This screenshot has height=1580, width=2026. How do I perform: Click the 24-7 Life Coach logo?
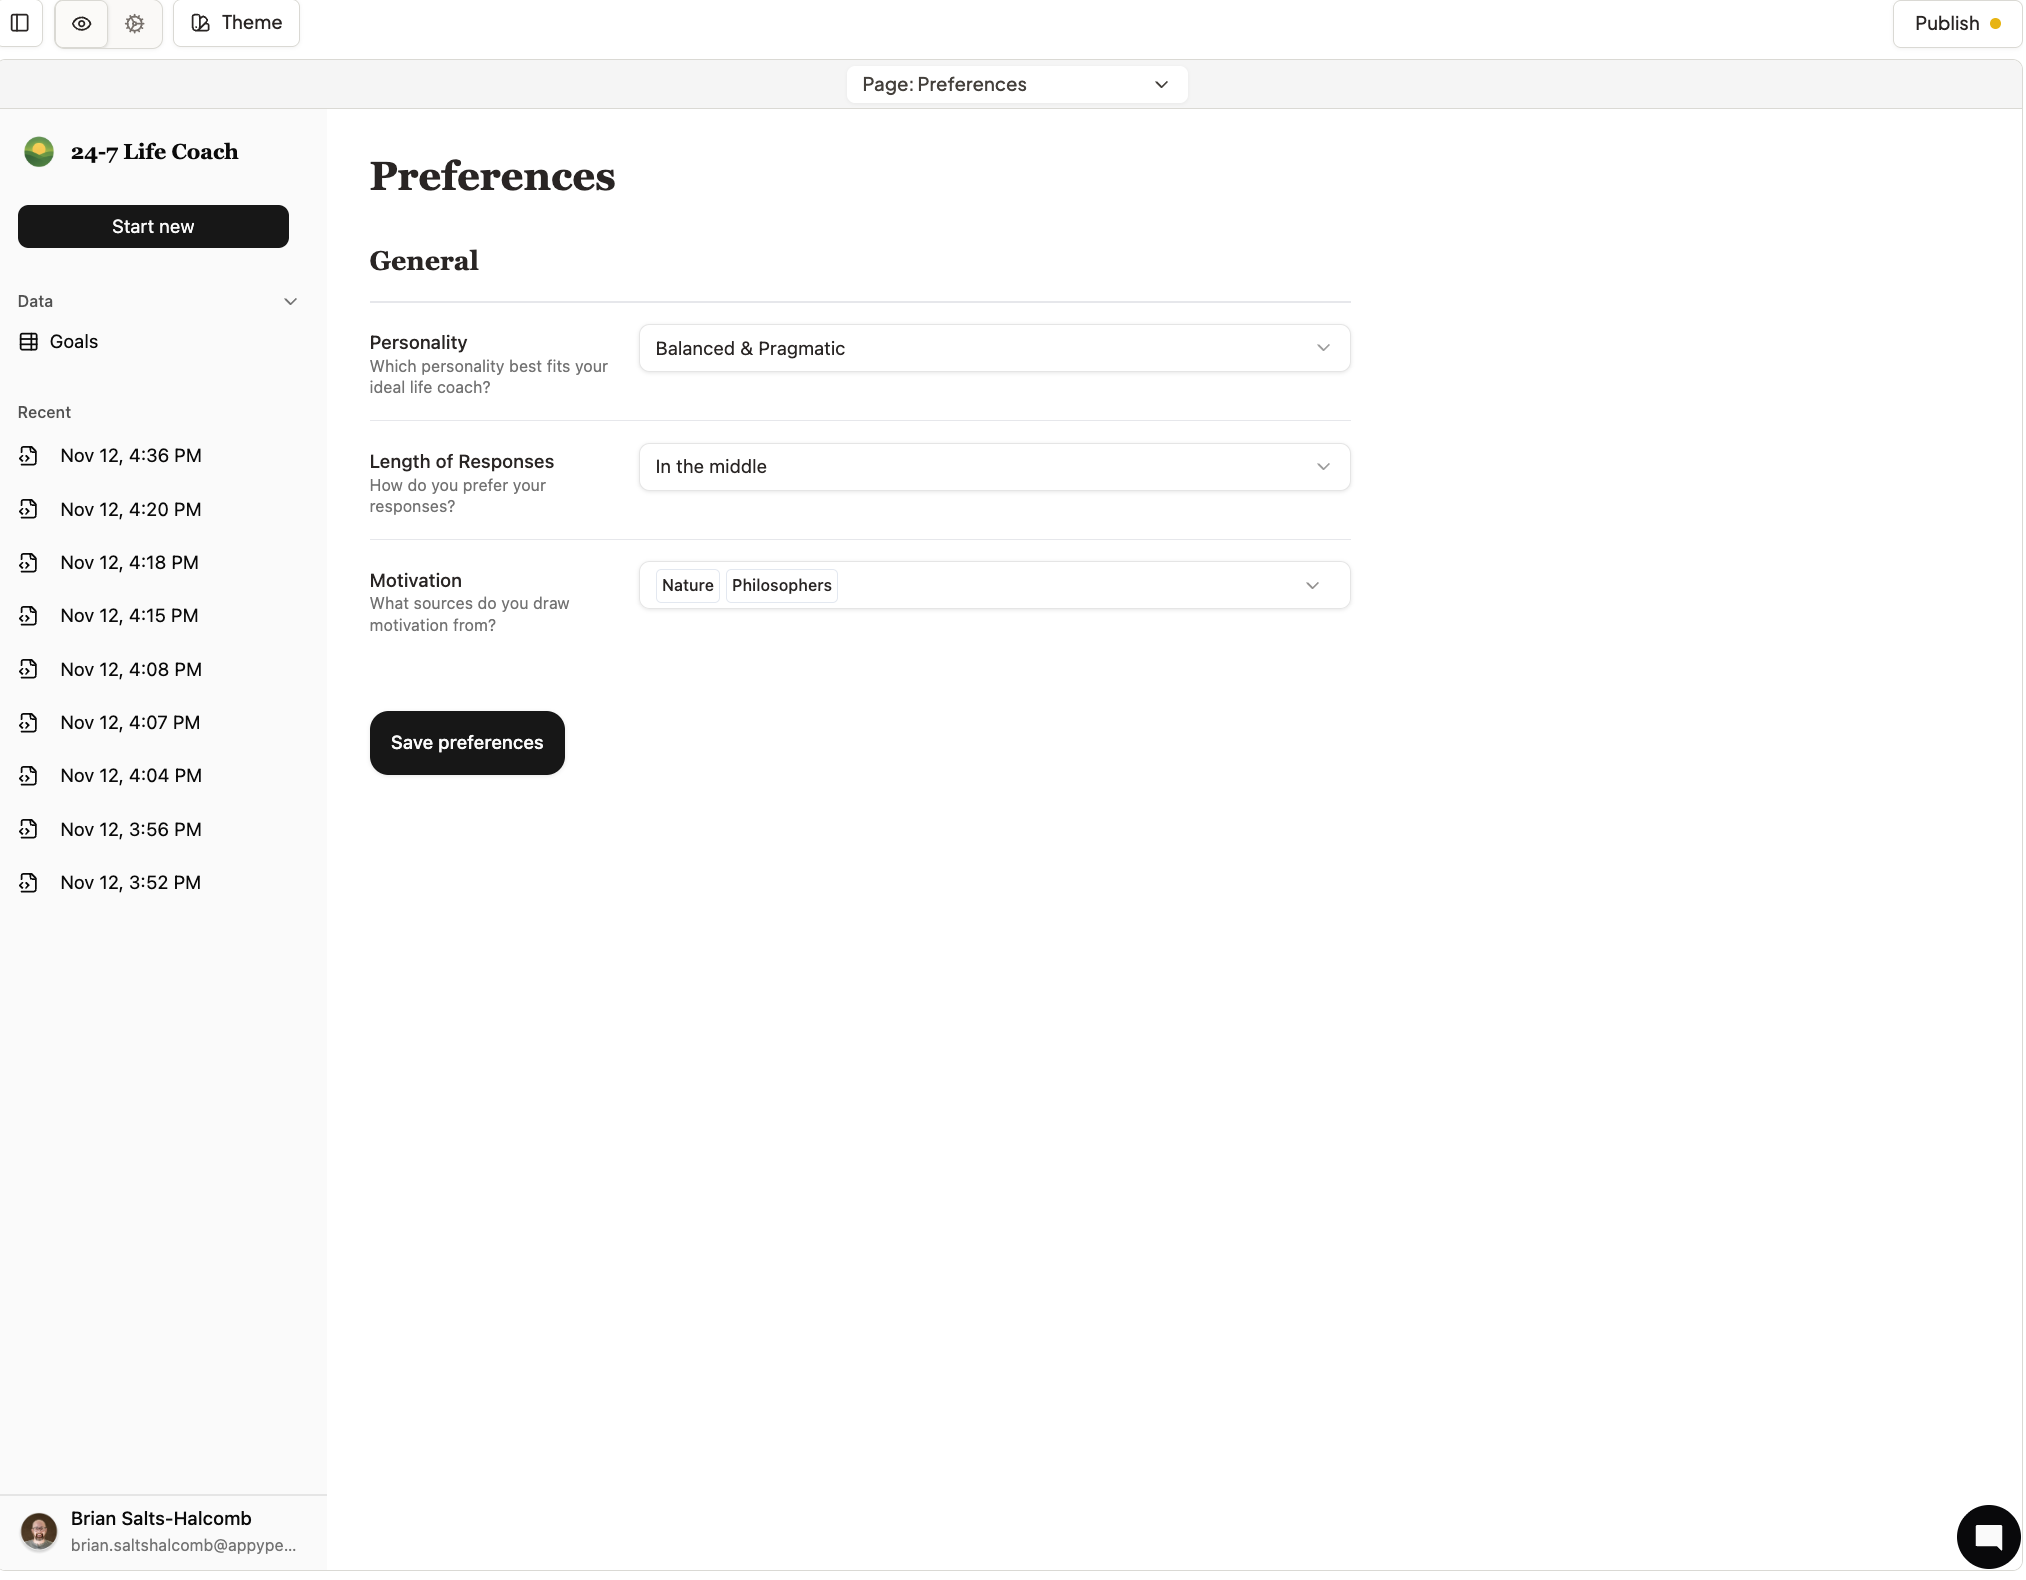(x=39, y=152)
